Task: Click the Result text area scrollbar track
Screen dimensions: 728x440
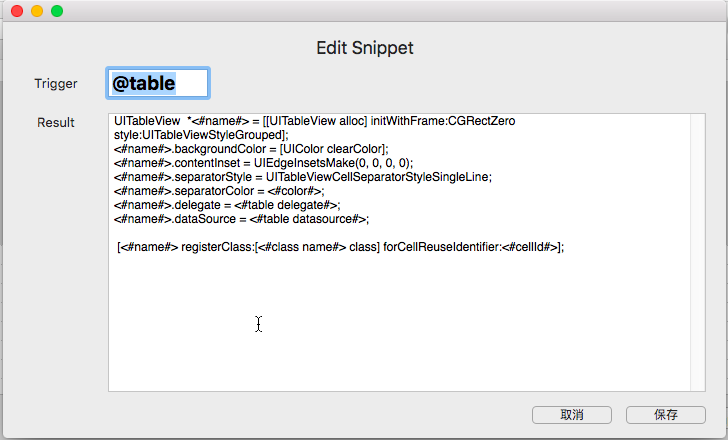Action: point(697,252)
